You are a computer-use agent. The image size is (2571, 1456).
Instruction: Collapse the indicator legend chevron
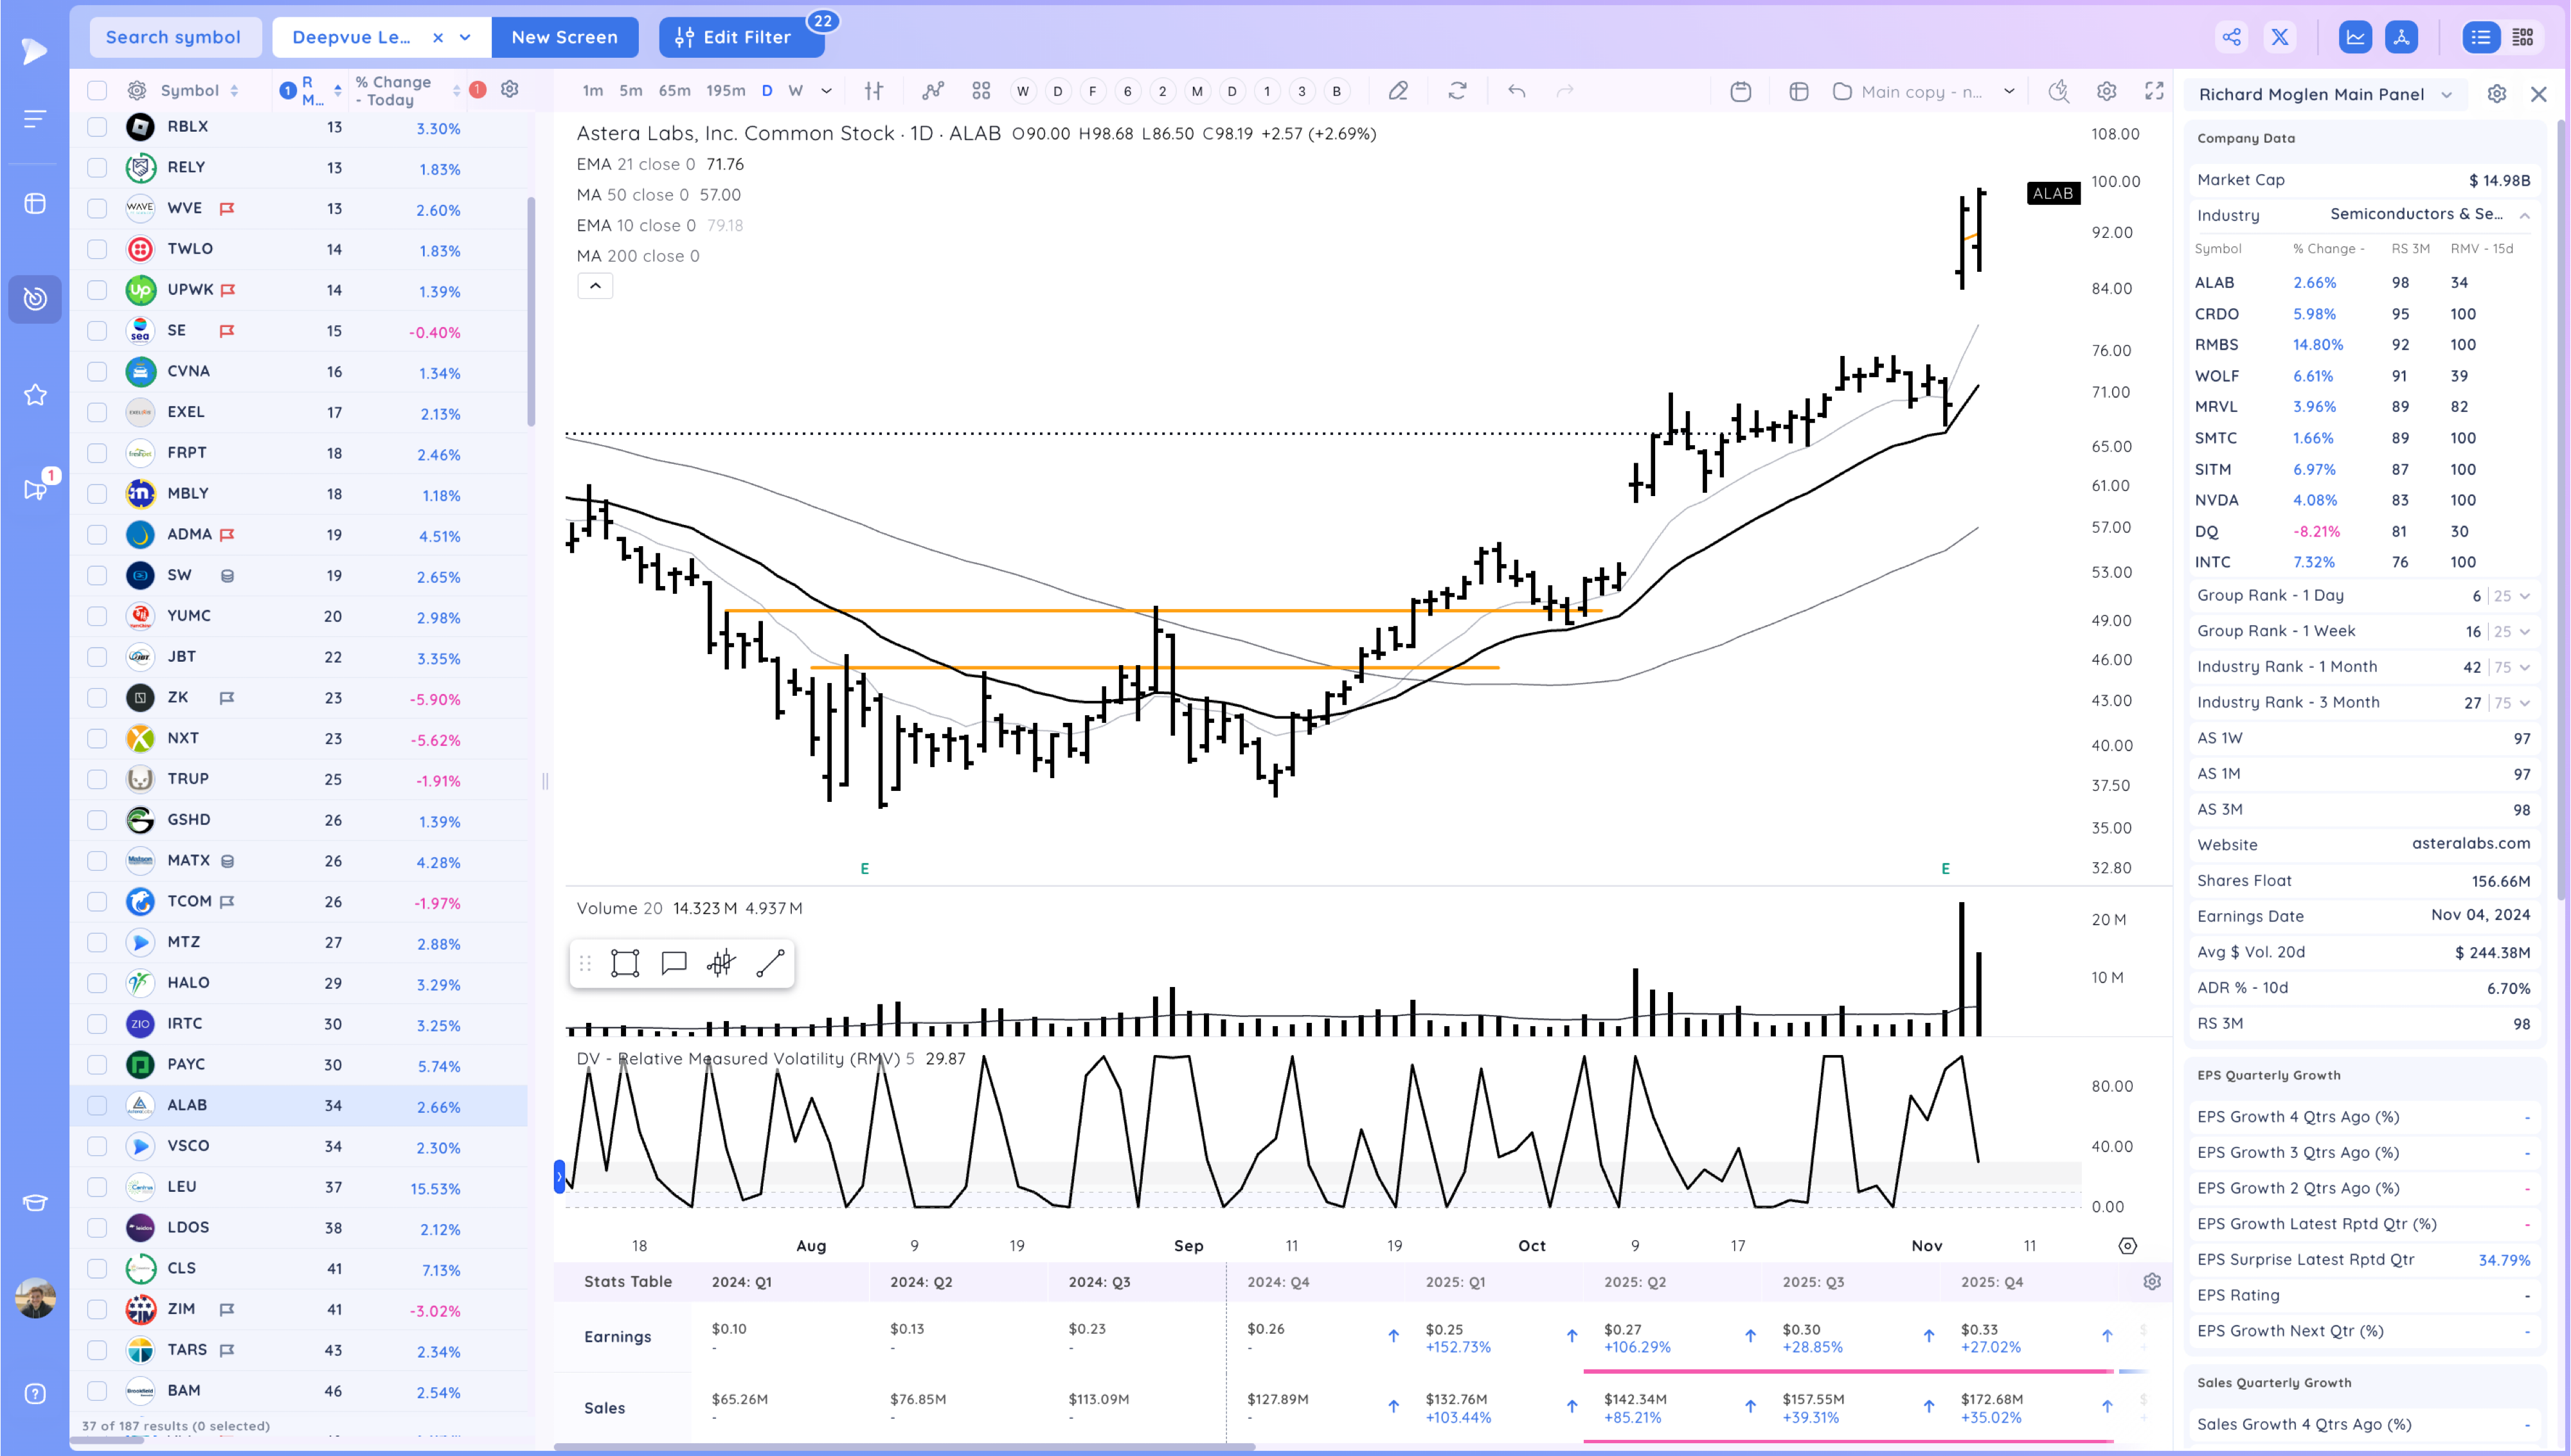tap(595, 286)
